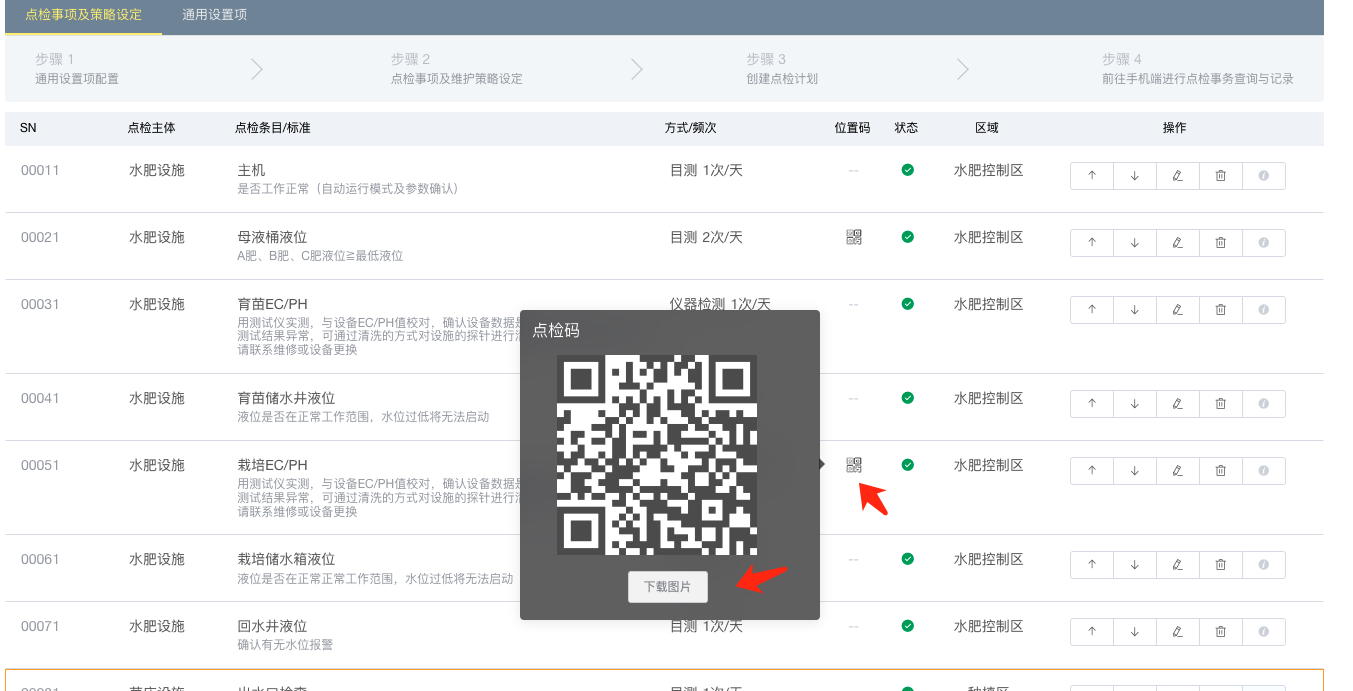Image resolution: width=1353 pixels, height=691 pixels.
Task: Move 栽培储水箱液位 row down
Action: tap(1135, 565)
